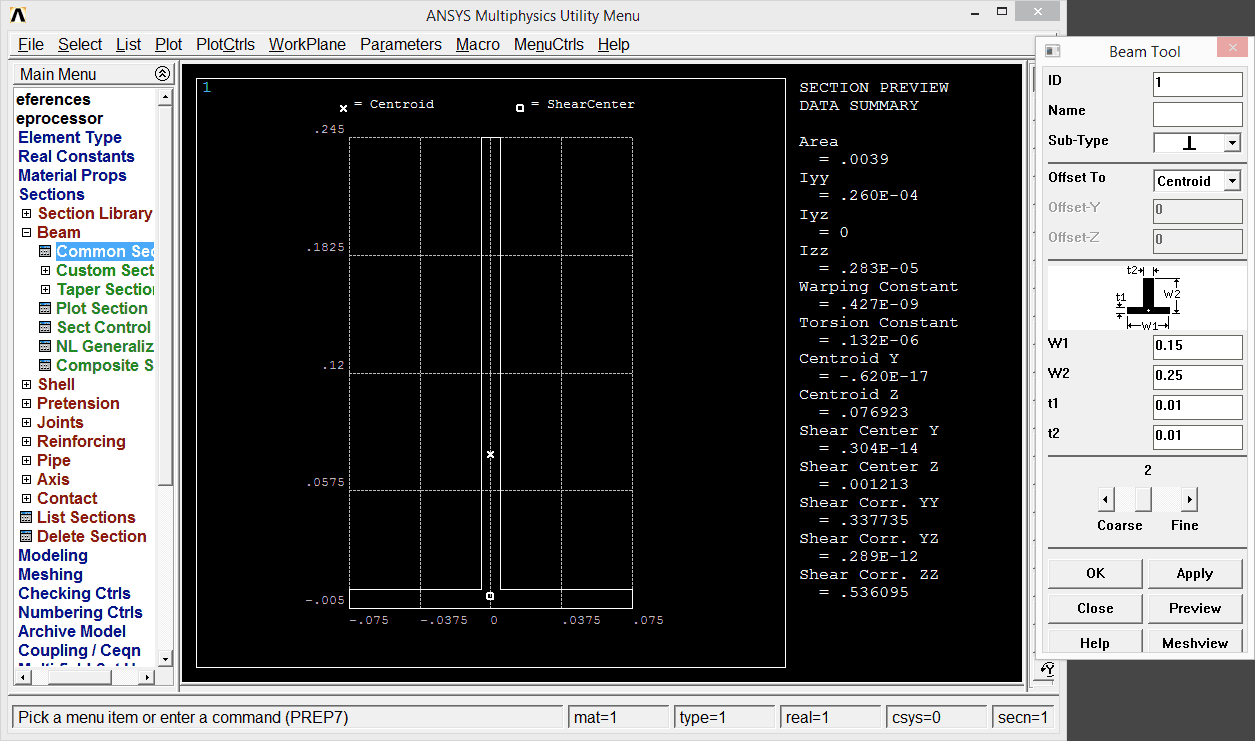This screenshot has width=1255, height=741.
Task: Expand the Custom Sect node
Action: pyautogui.click(x=45, y=271)
